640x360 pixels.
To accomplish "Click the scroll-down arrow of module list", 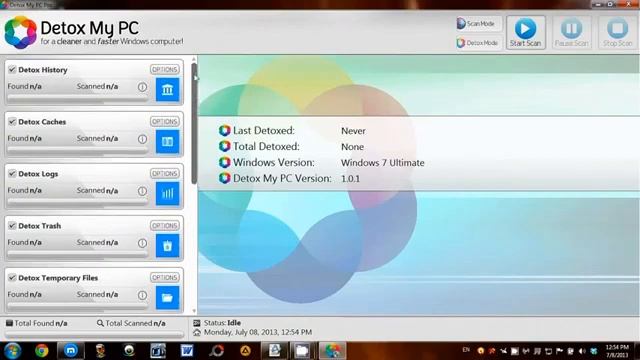I will click(x=194, y=311).
